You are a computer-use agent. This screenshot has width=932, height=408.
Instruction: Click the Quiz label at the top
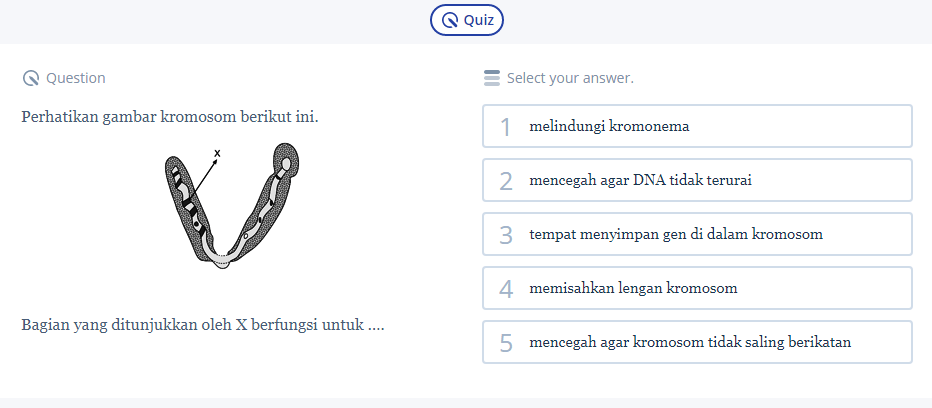click(x=479, y=20)
